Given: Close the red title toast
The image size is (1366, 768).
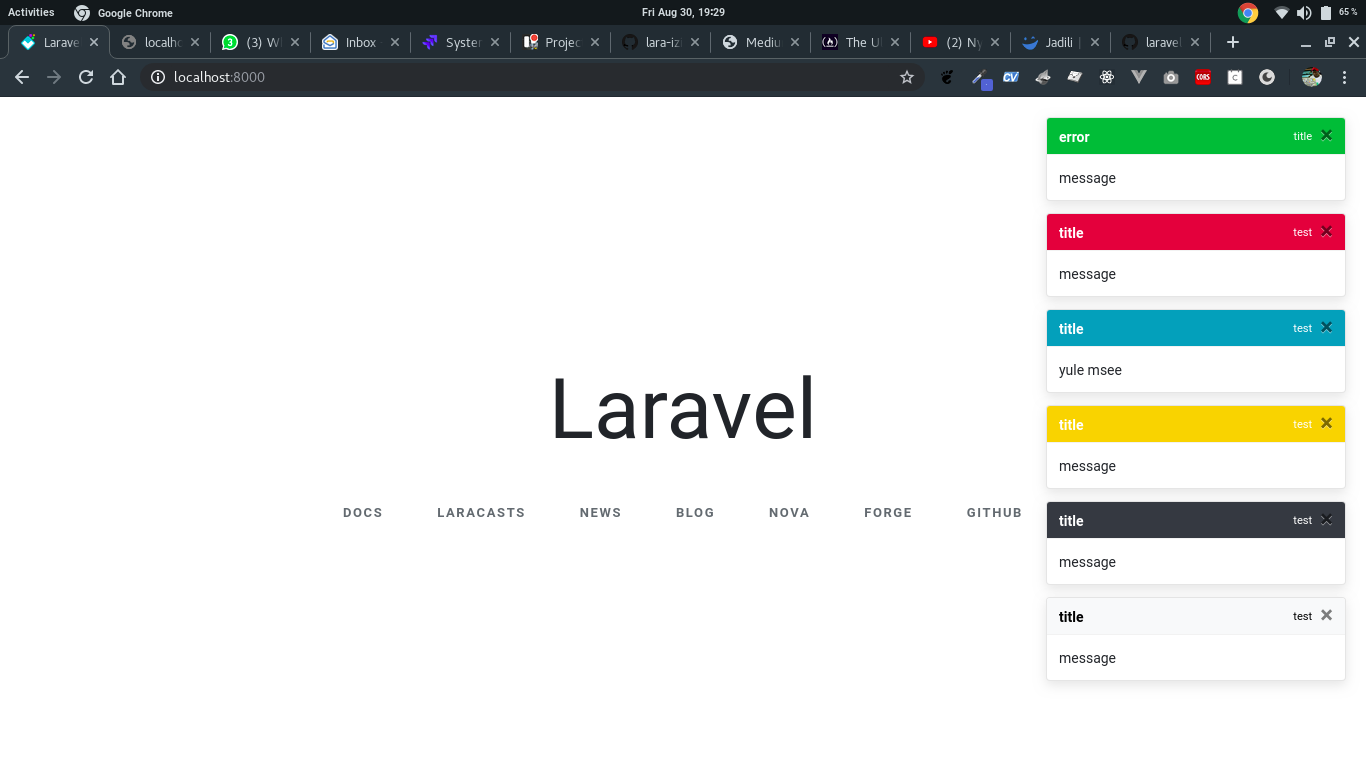Looking at the screenshot, I should pyautogui.click(x=1326, y=232).
